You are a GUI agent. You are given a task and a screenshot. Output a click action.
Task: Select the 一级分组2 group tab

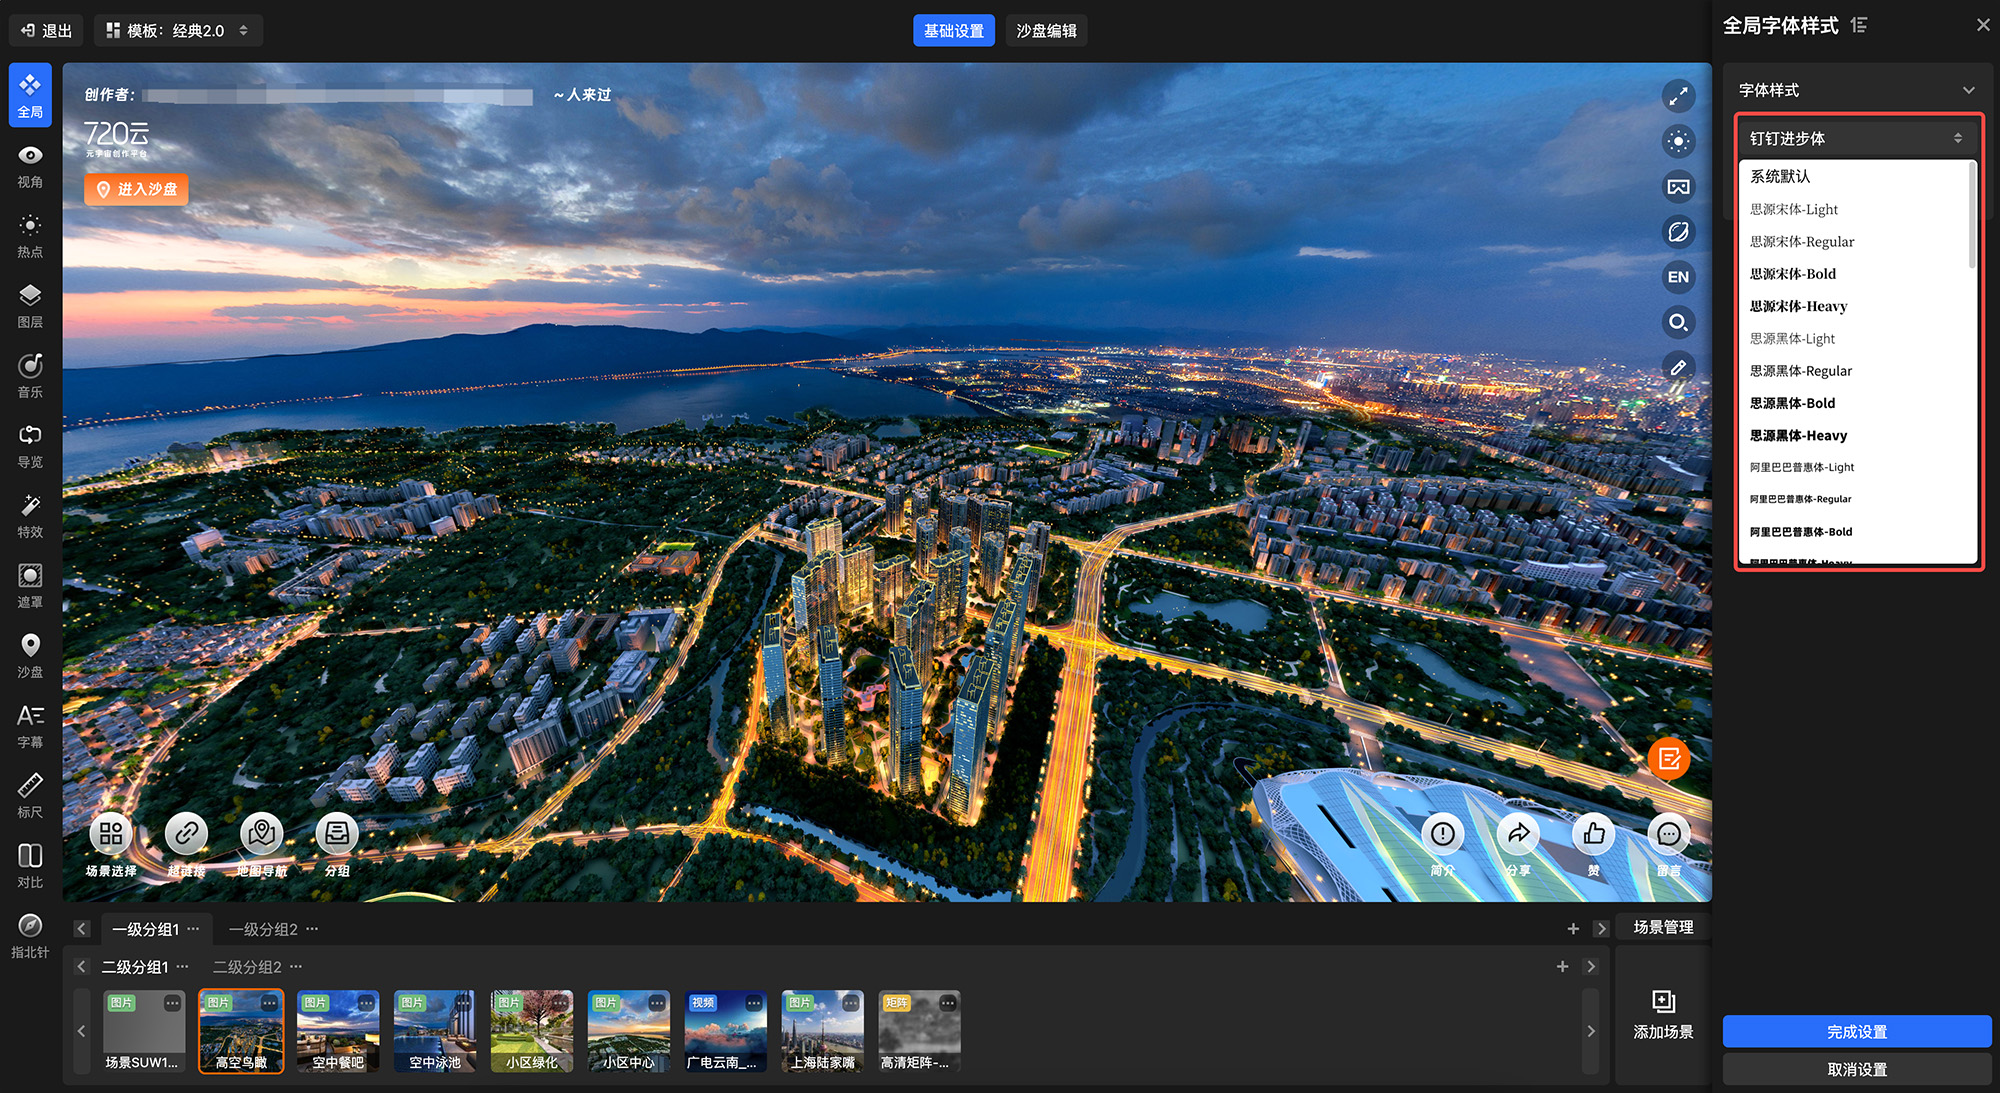263,929
